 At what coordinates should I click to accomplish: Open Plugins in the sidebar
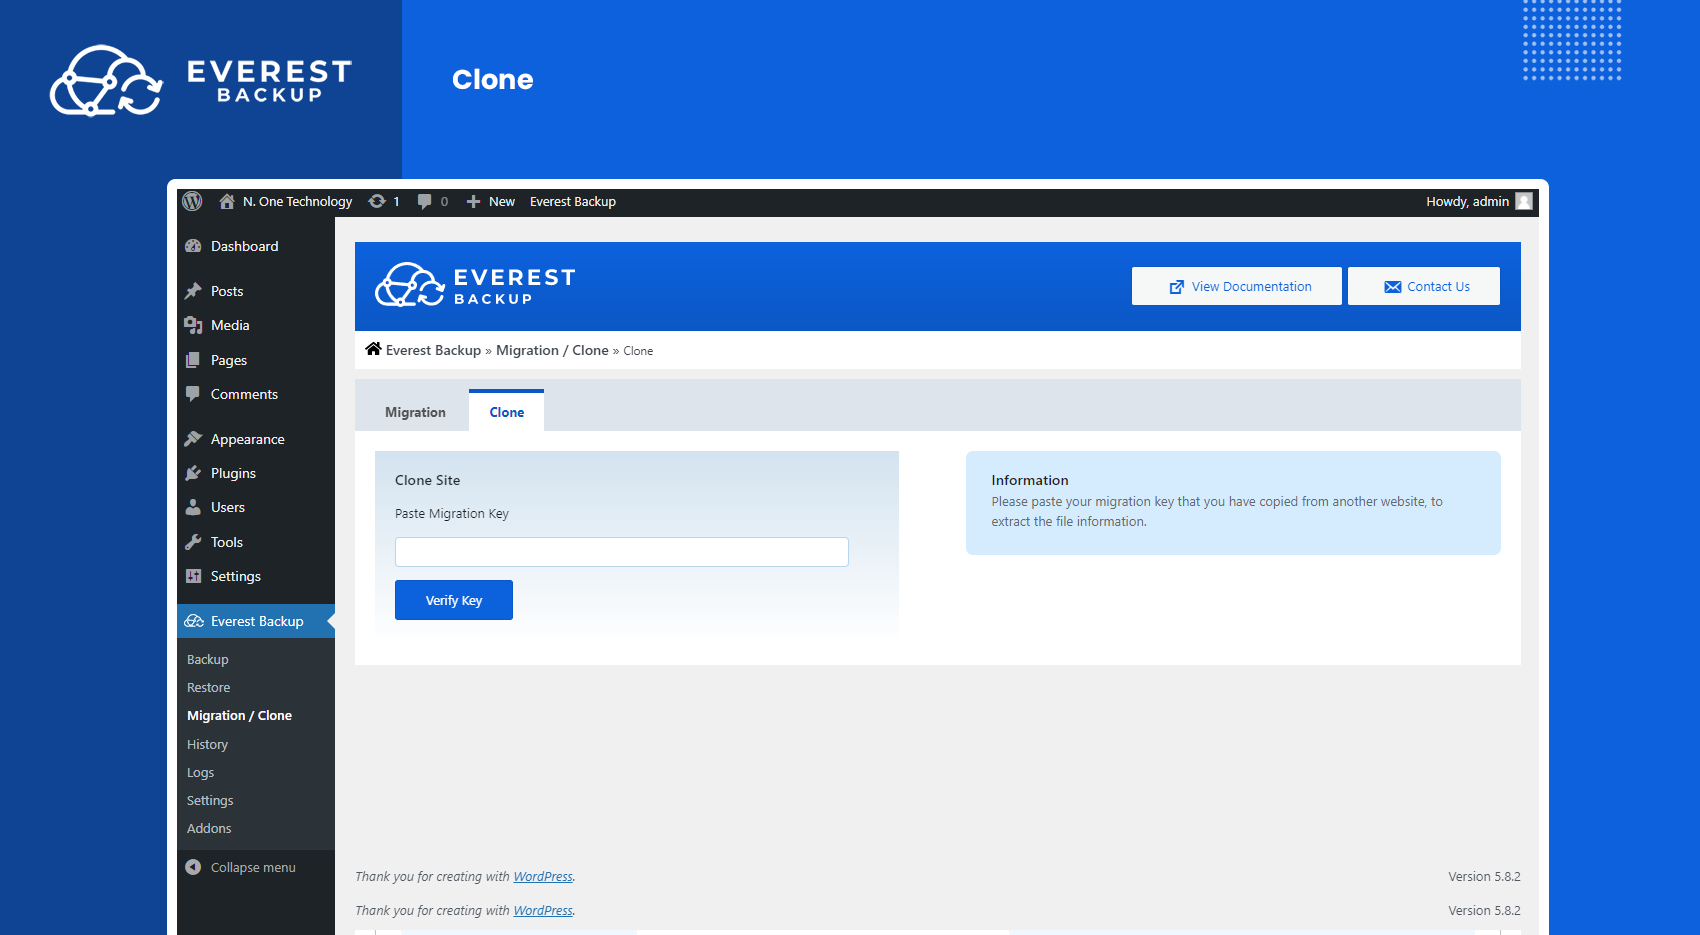pyautogui.click(x=233, y=473)
